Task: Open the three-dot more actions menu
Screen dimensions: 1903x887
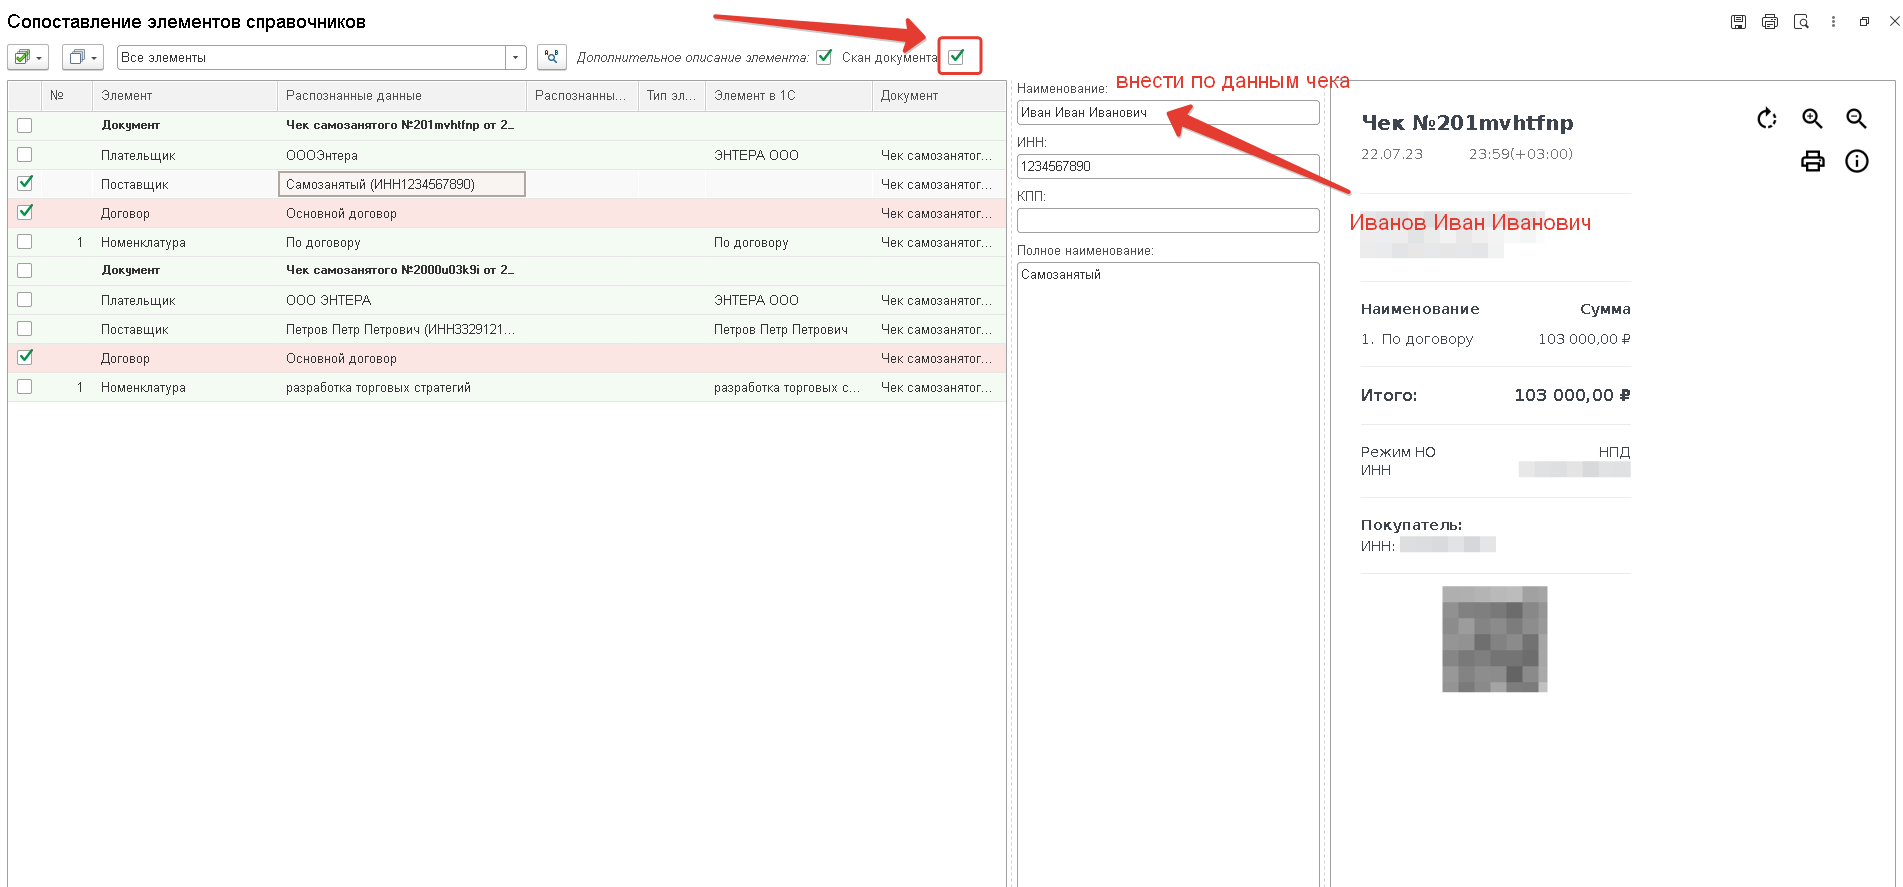Action: pyautogui.click(x=1833, y=22)
